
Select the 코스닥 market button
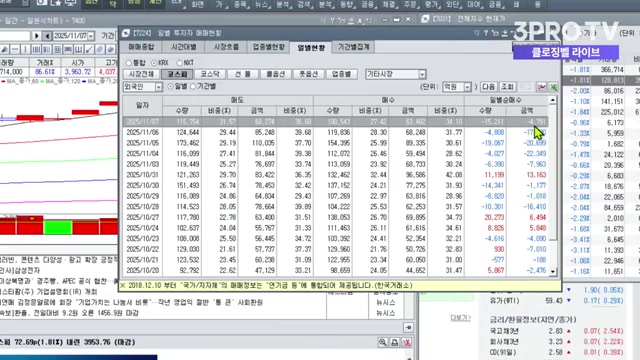click(x=210, y=74)
